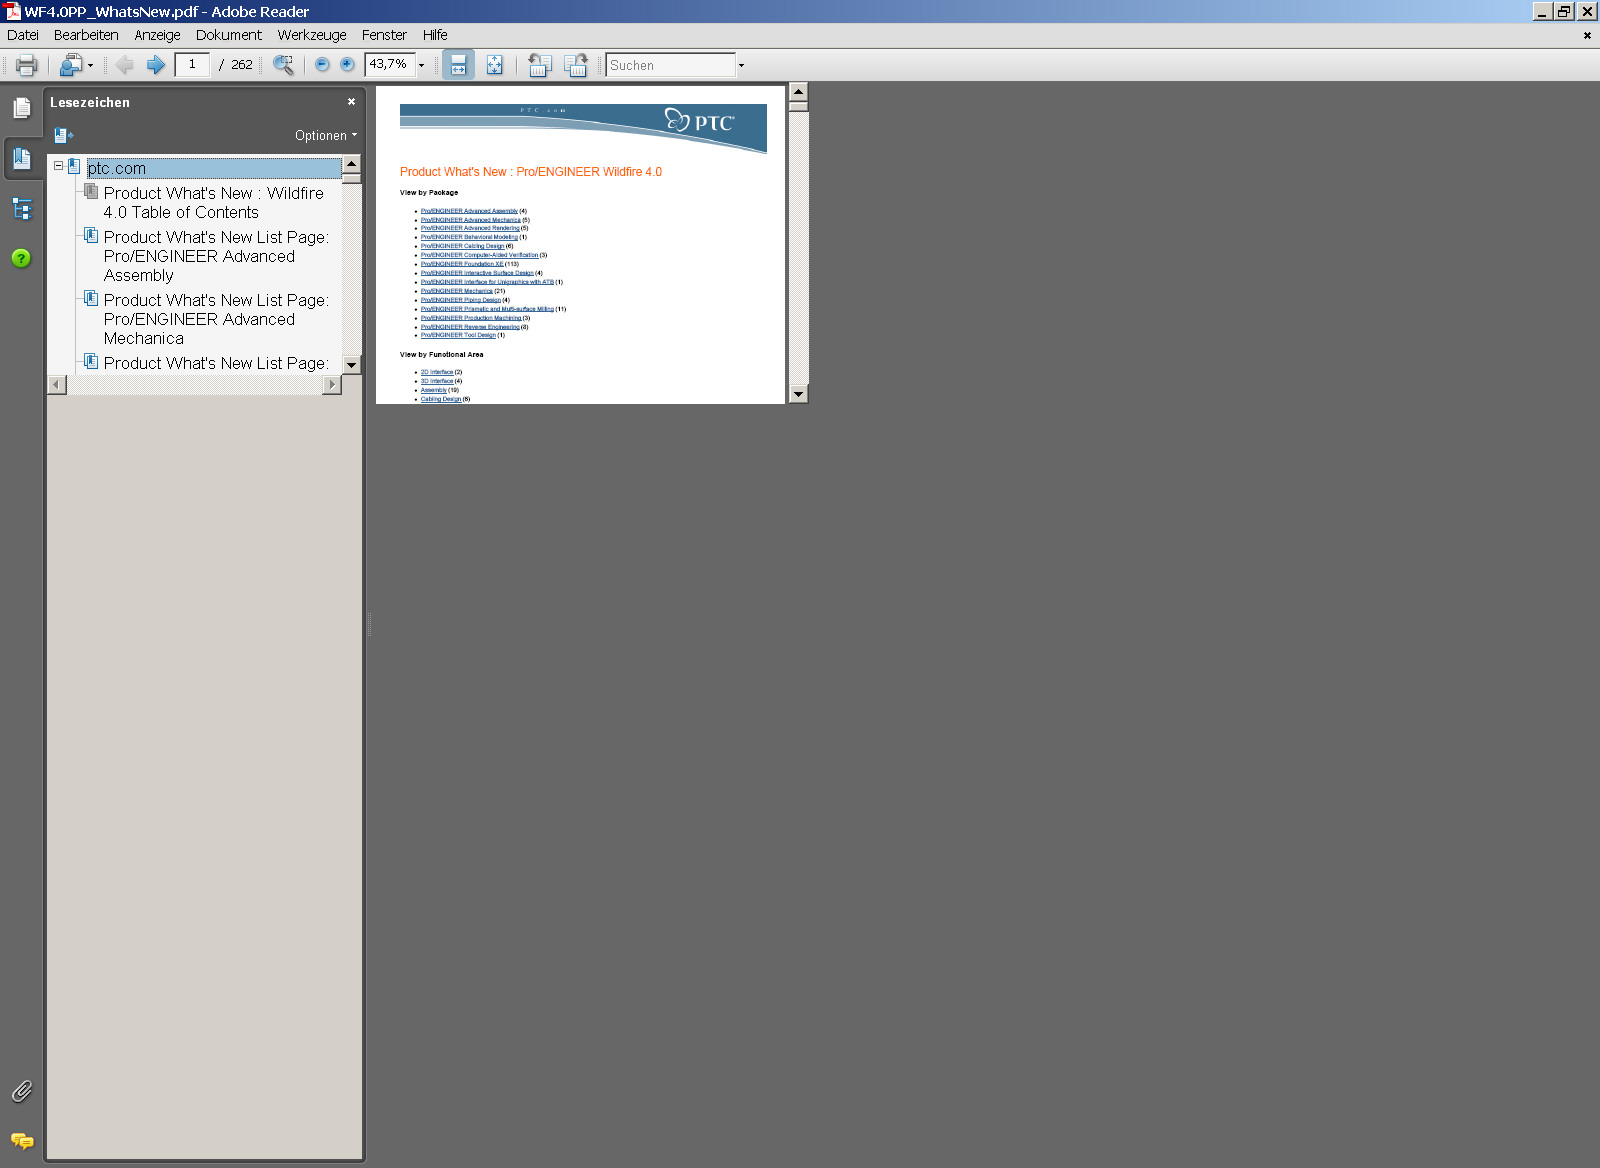The height and width of the screenshot is (1168, 1600).
Task: Click the Print icon in toolbar
Action: coord(27,65)
